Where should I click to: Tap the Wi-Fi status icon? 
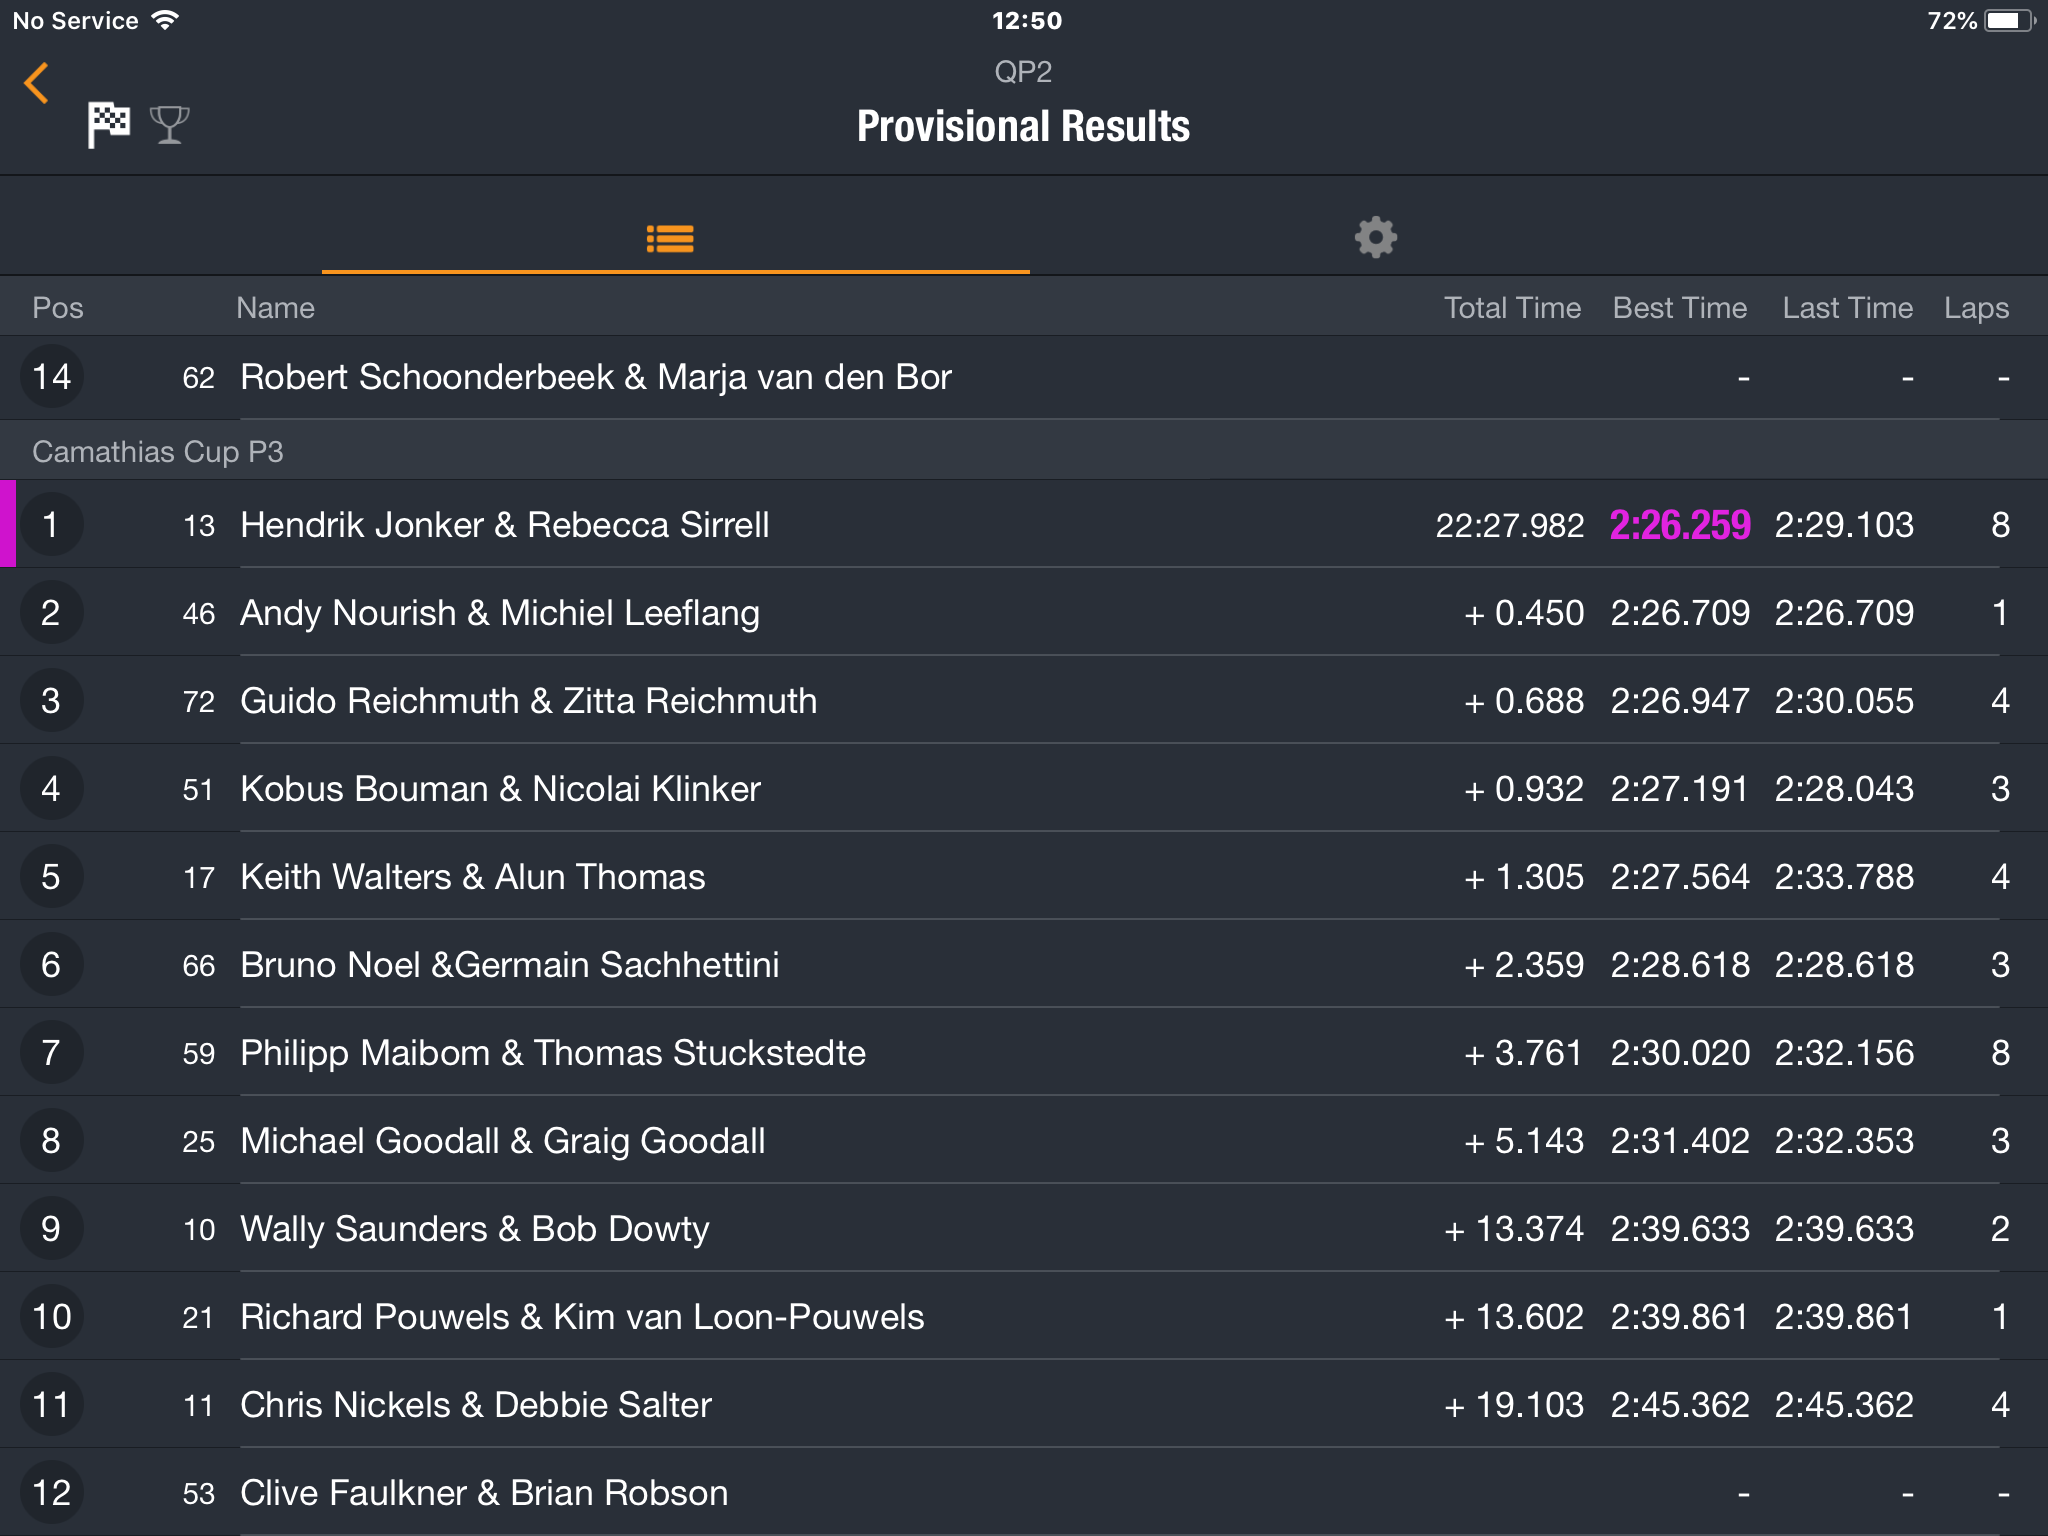pos(165,20)
